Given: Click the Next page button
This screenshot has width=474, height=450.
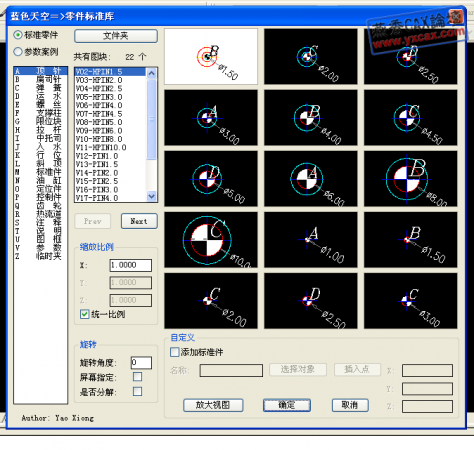Looking at the screenshot, I should click(139, 221).
